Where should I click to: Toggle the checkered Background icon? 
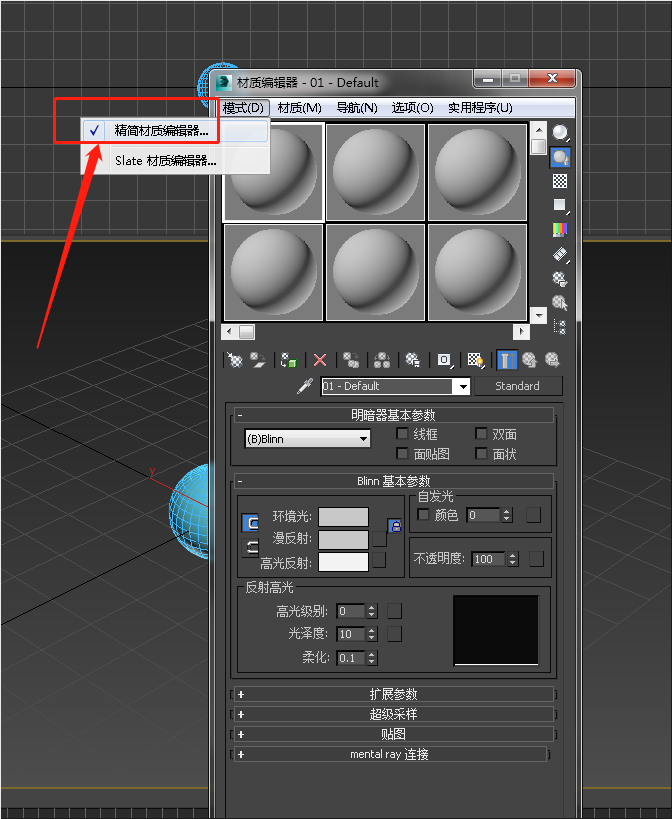tap(560, 181)
